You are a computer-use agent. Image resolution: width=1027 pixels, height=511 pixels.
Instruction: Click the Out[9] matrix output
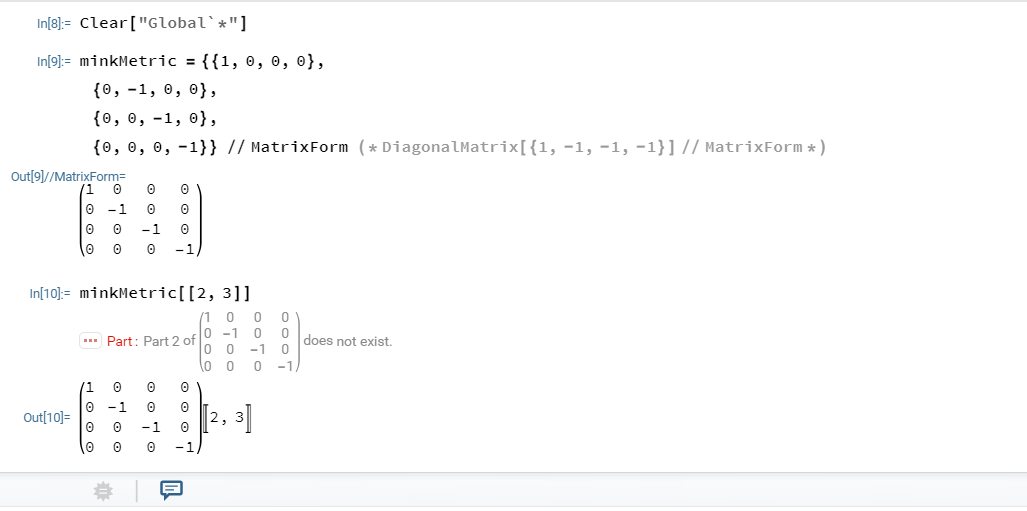click(x=141, y=219)
